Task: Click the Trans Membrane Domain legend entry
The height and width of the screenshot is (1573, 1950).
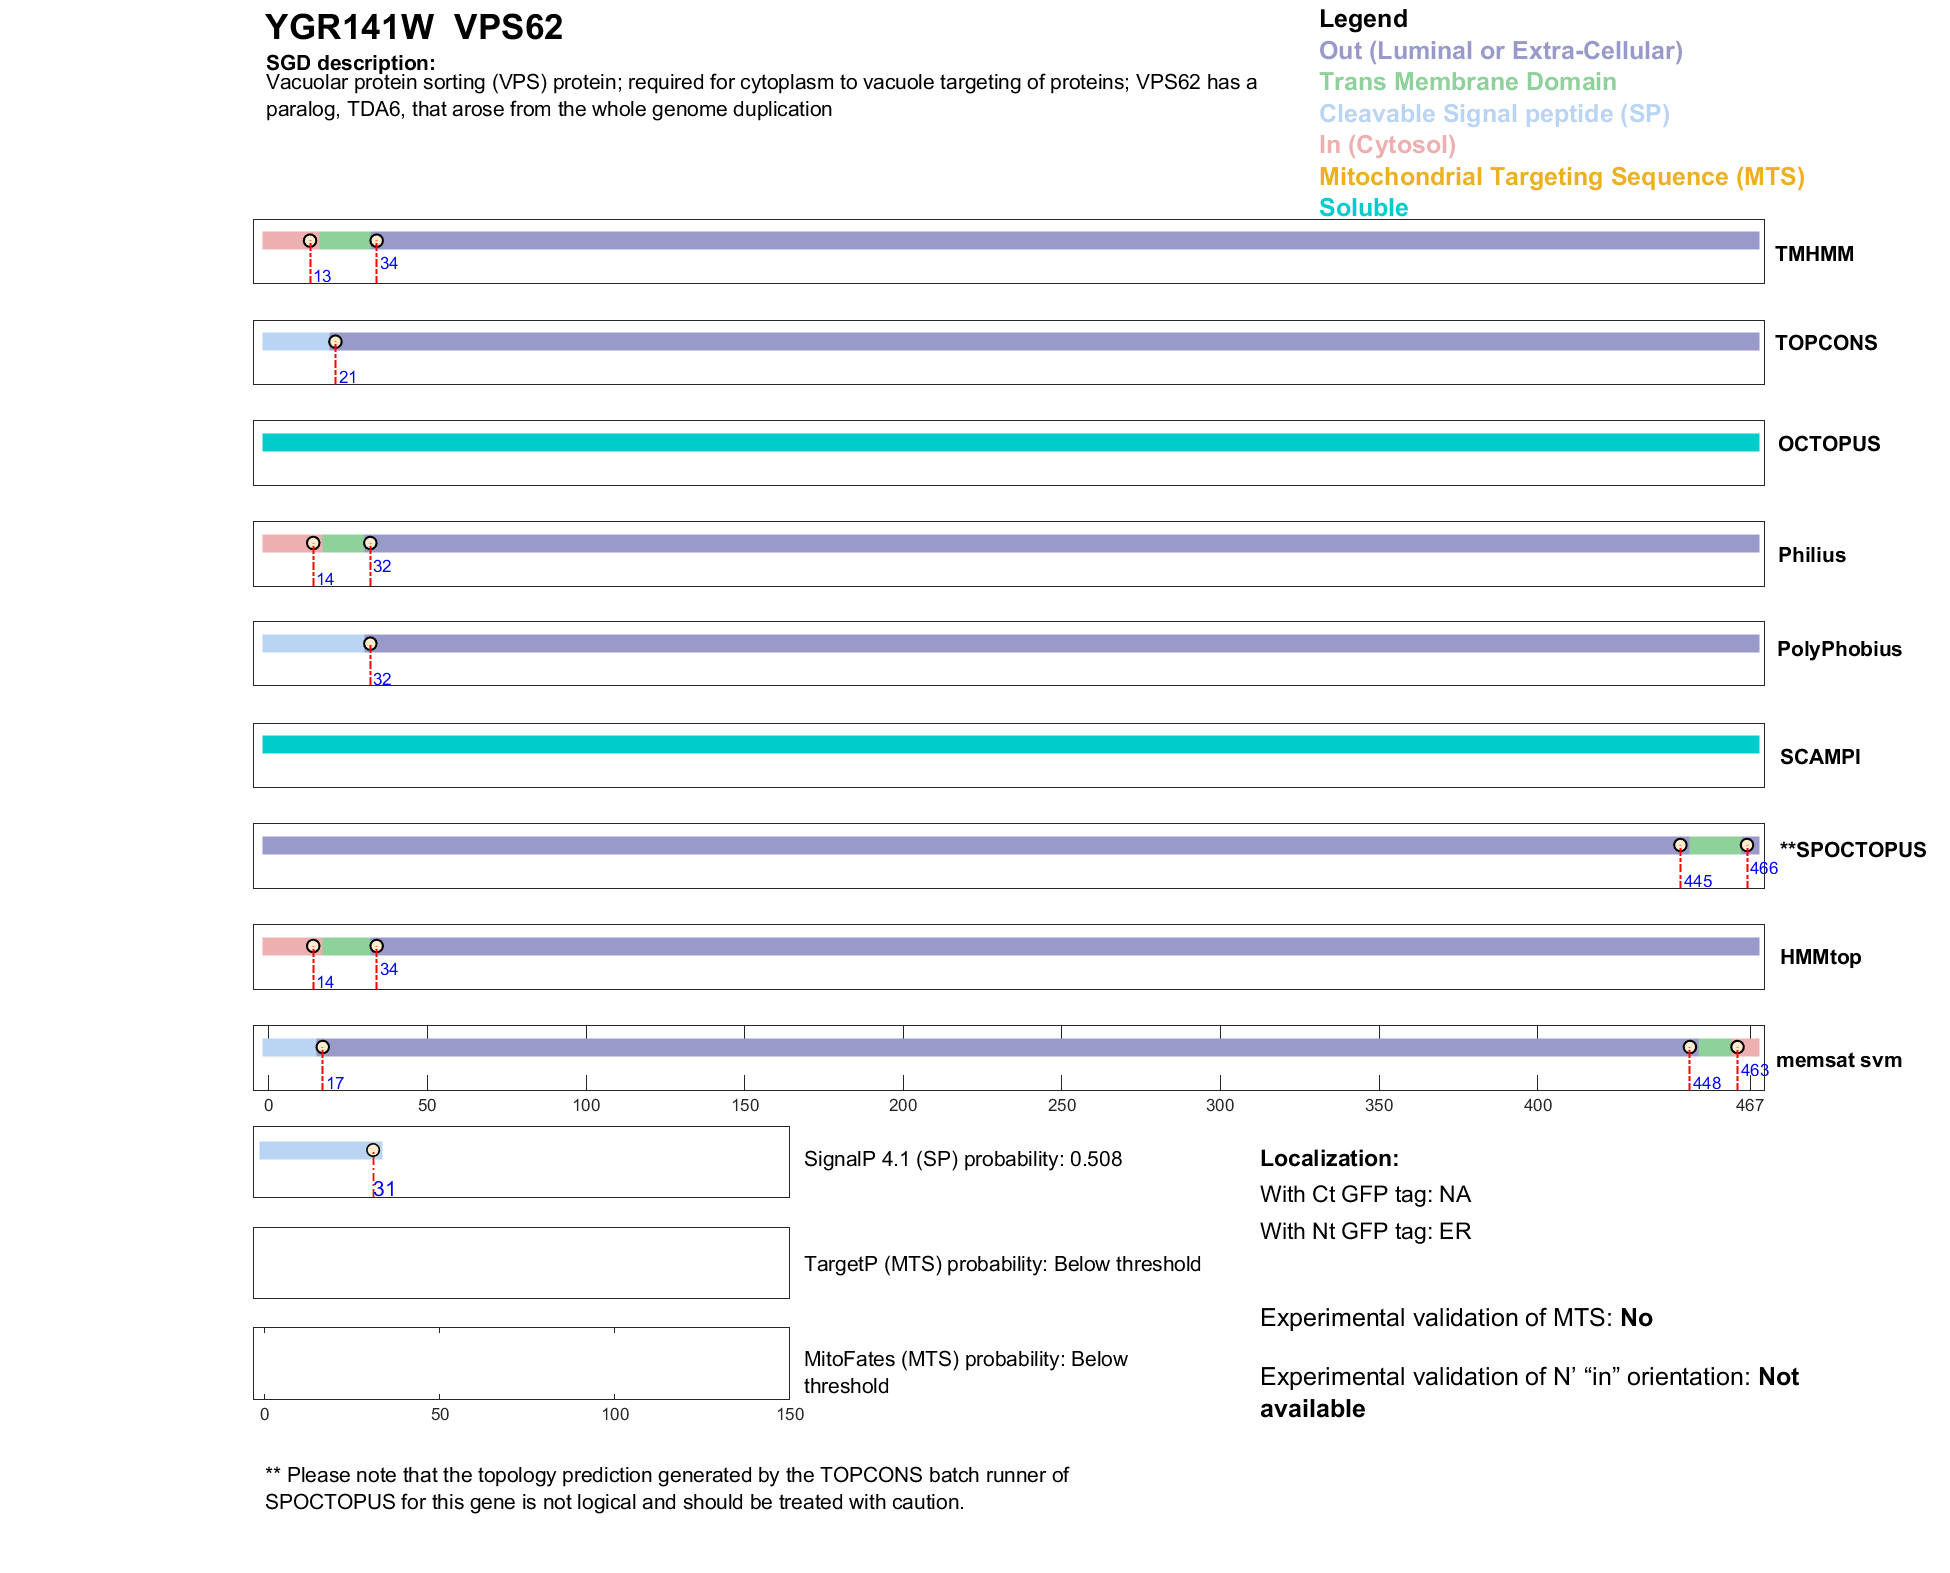Action: tap(1467, 82)
